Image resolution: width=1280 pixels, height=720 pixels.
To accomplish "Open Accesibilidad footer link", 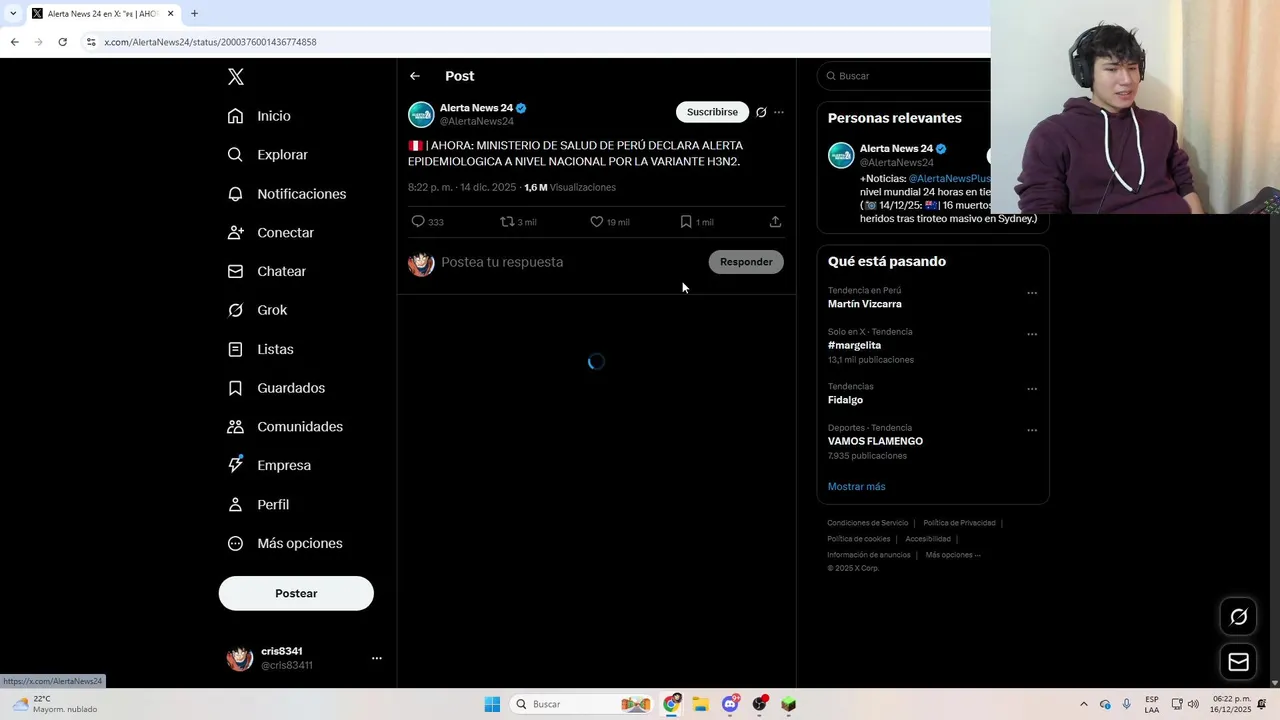I will tap(928, 539).
